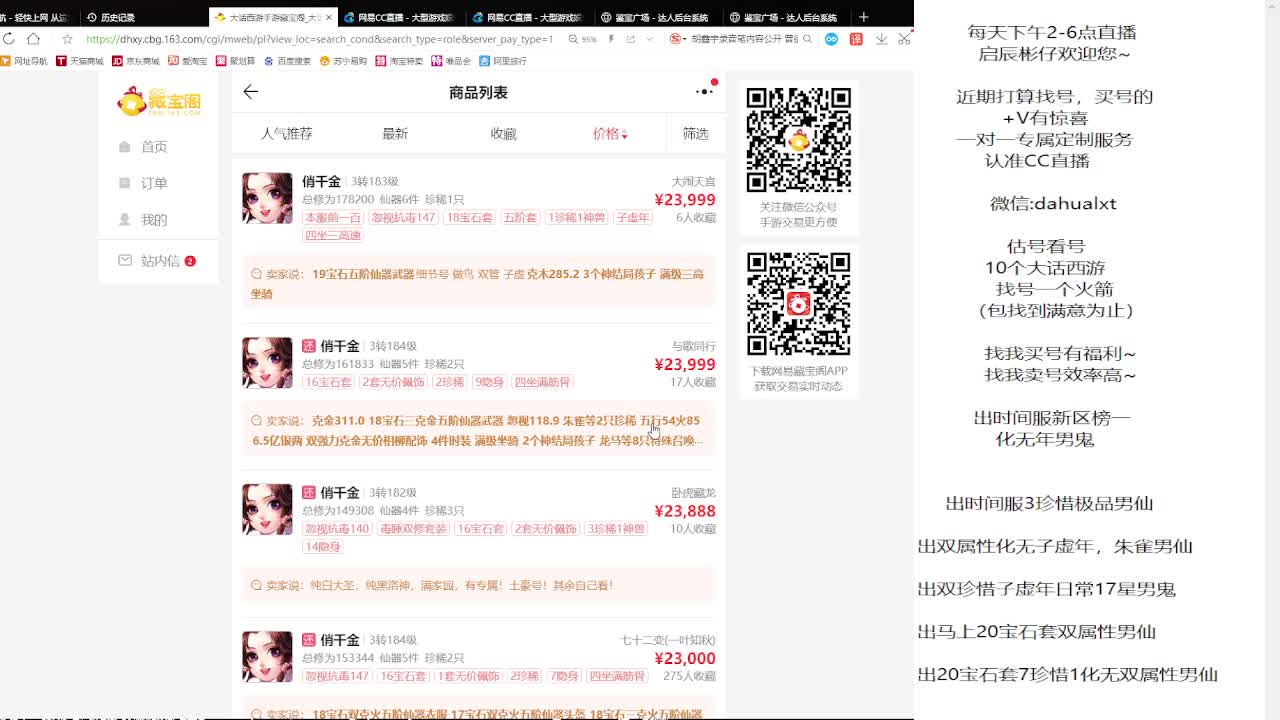Screen dimensions: 1280x720
Task: Click the 9隐身 tag
Action: (x=489, y=382)
